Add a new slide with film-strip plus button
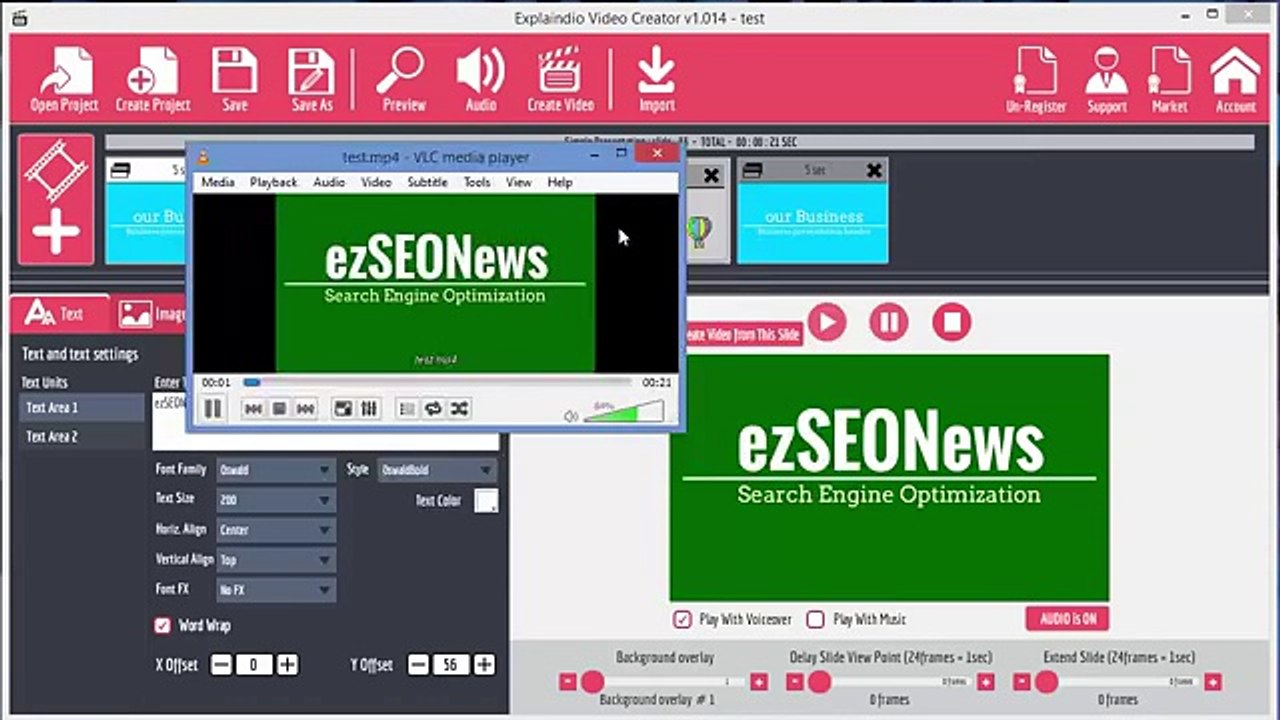1280x720 pixels. (x=56, y=200)
